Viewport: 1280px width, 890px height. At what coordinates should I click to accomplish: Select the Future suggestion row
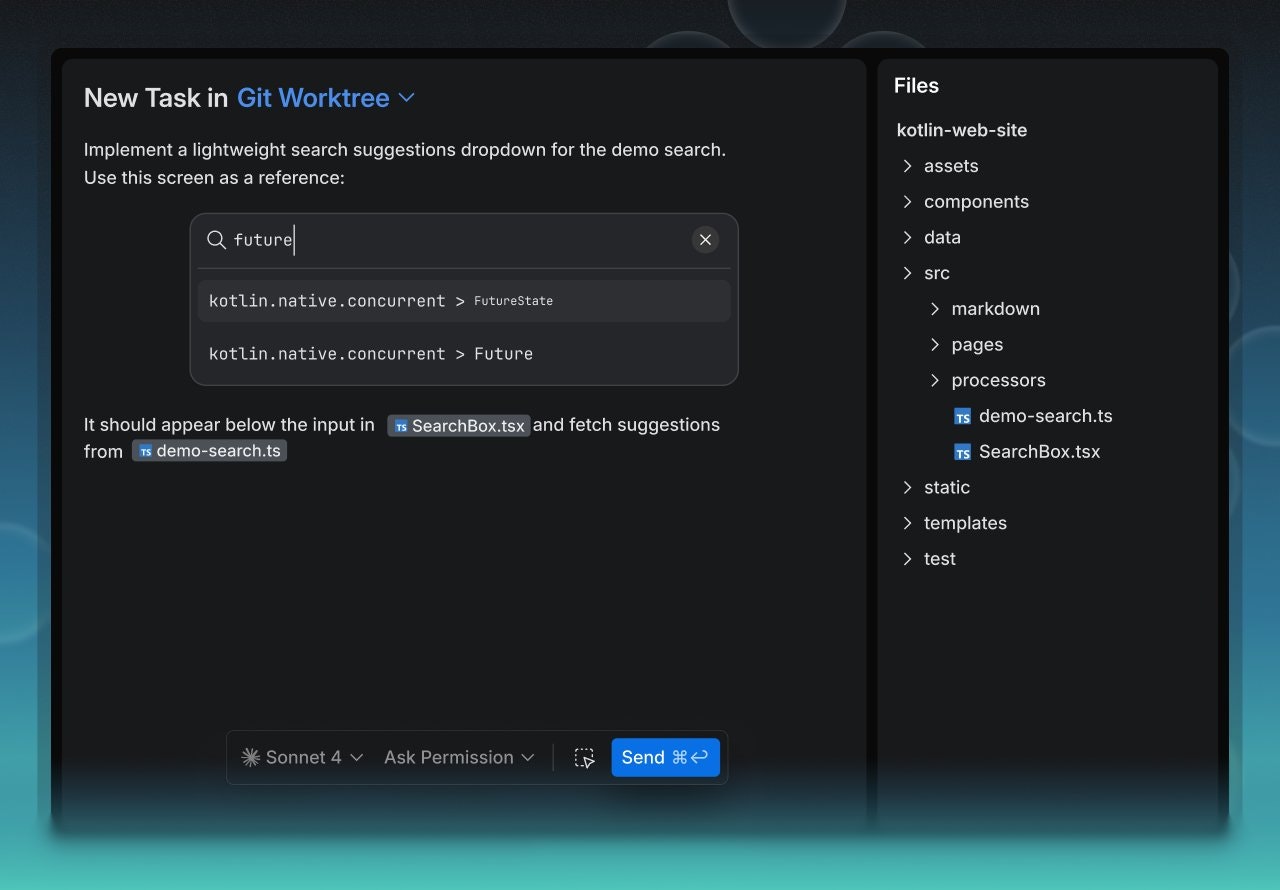tap(464, 353)
